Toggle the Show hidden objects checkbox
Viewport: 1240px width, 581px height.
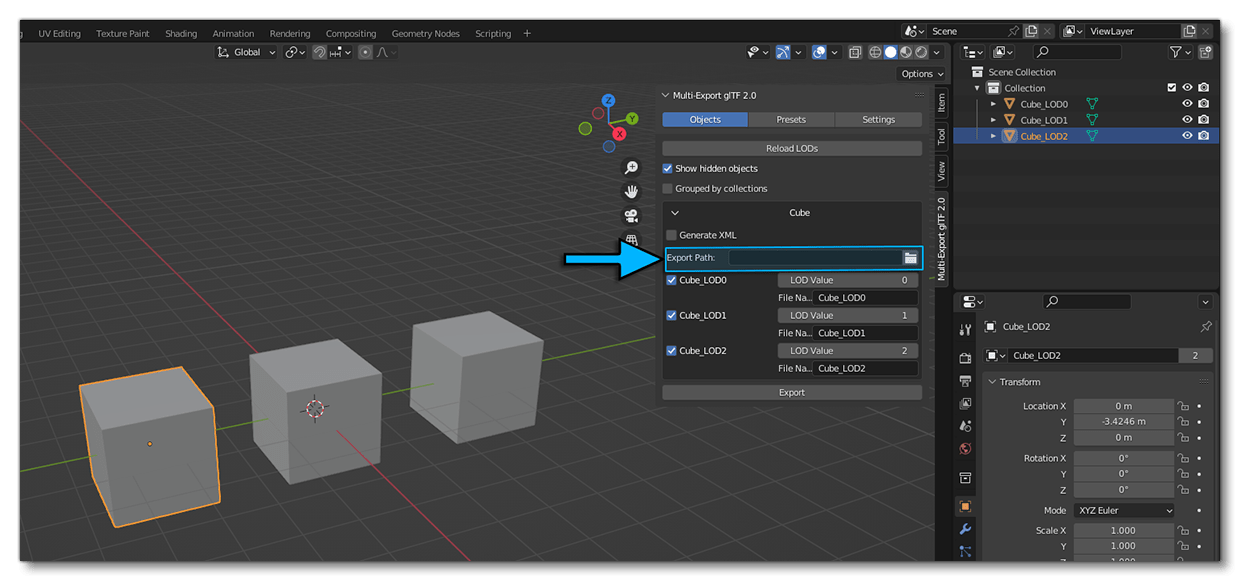(668, 168)
